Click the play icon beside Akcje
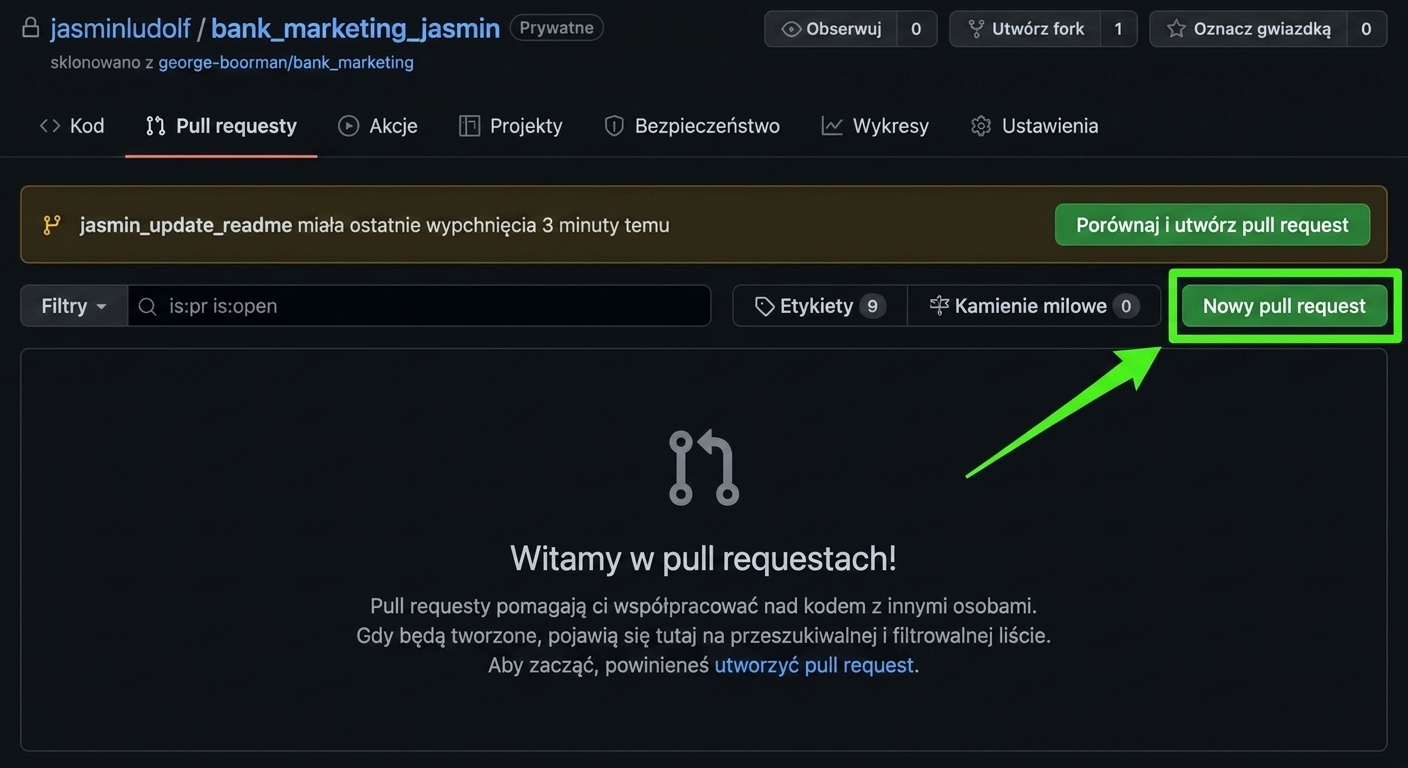 click(348, 126)
